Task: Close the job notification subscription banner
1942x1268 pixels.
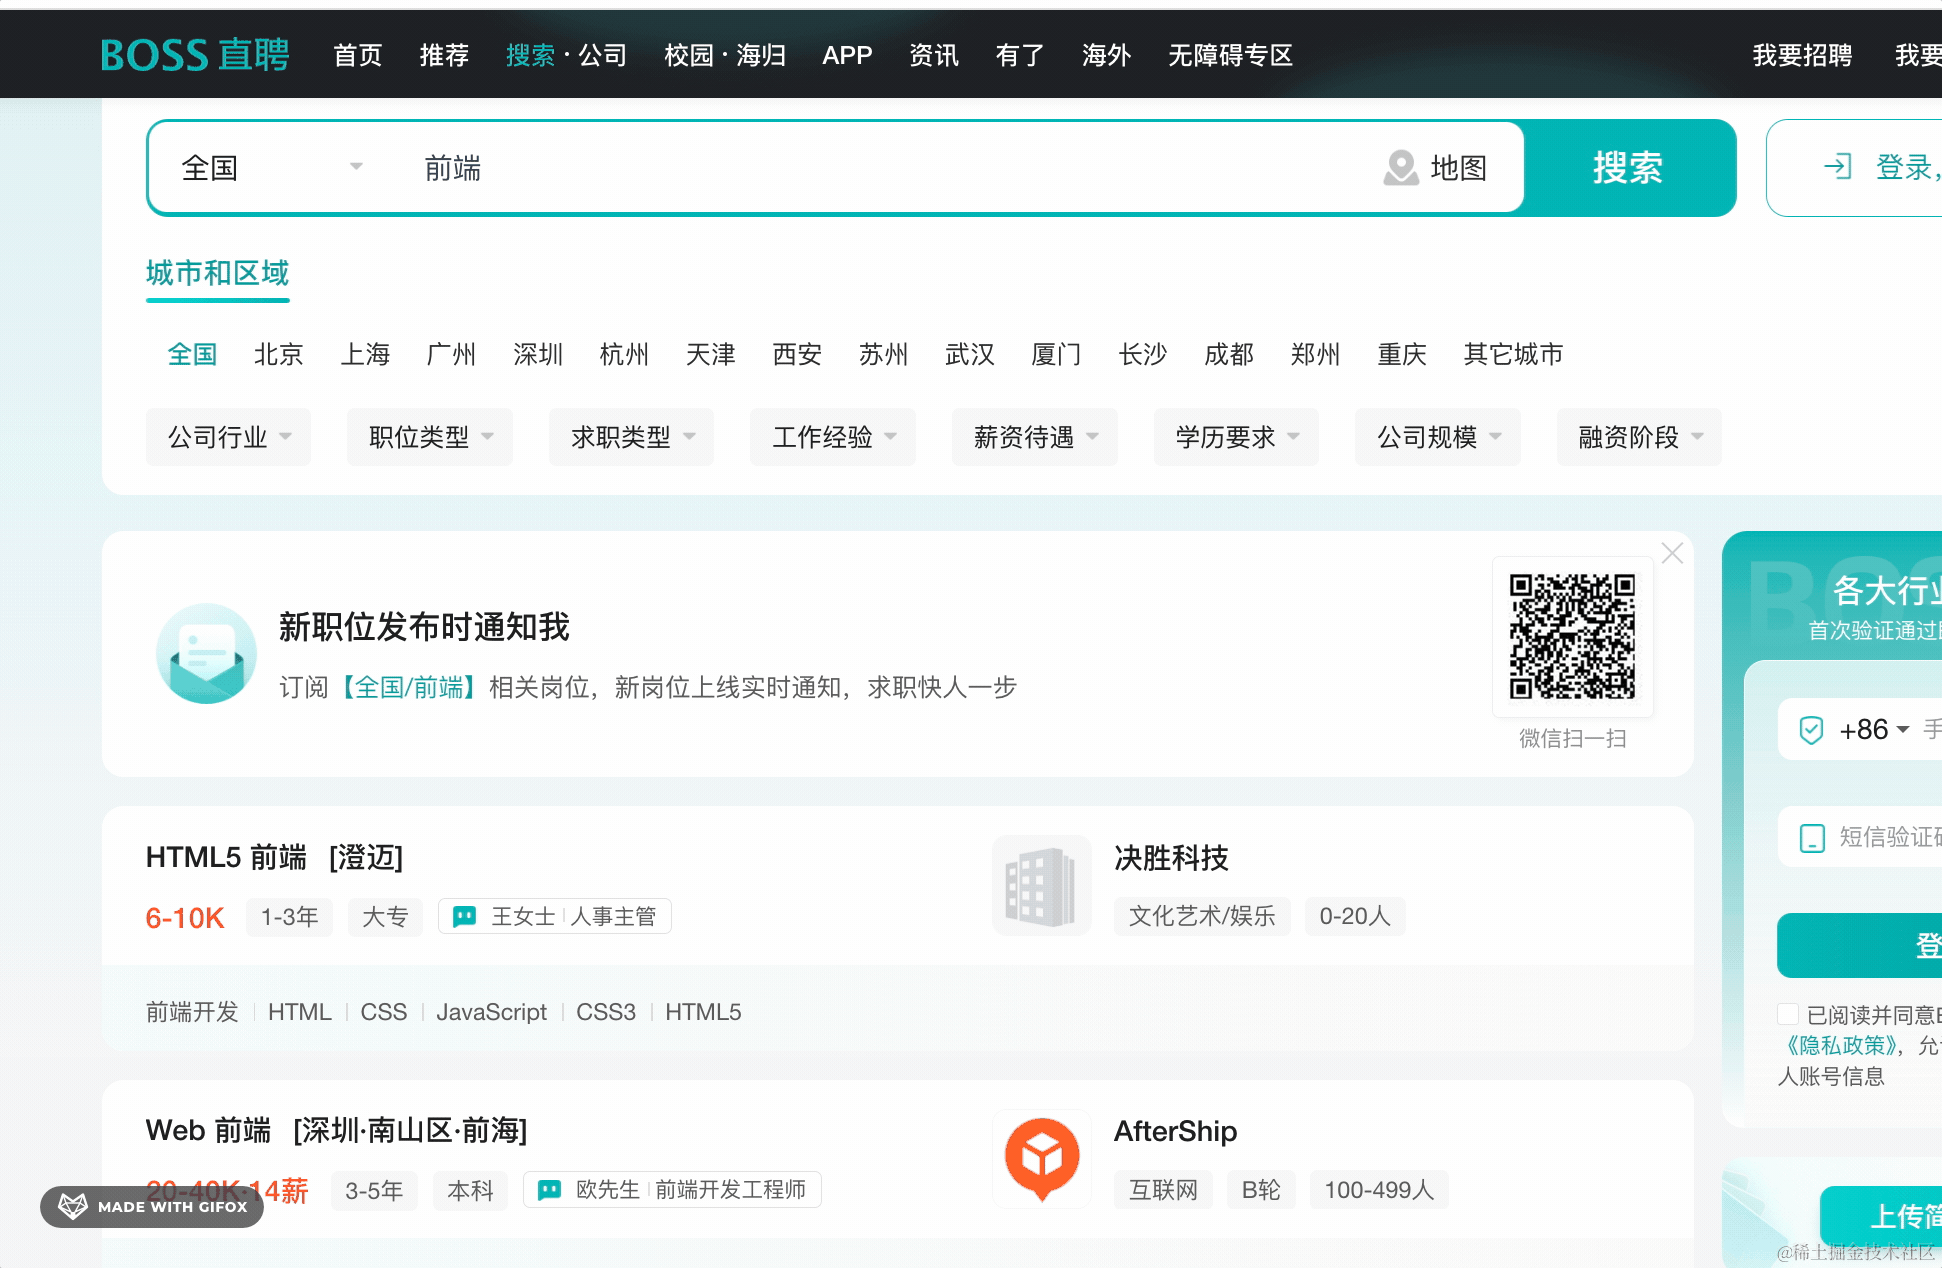Action: tap(1672, 553)
